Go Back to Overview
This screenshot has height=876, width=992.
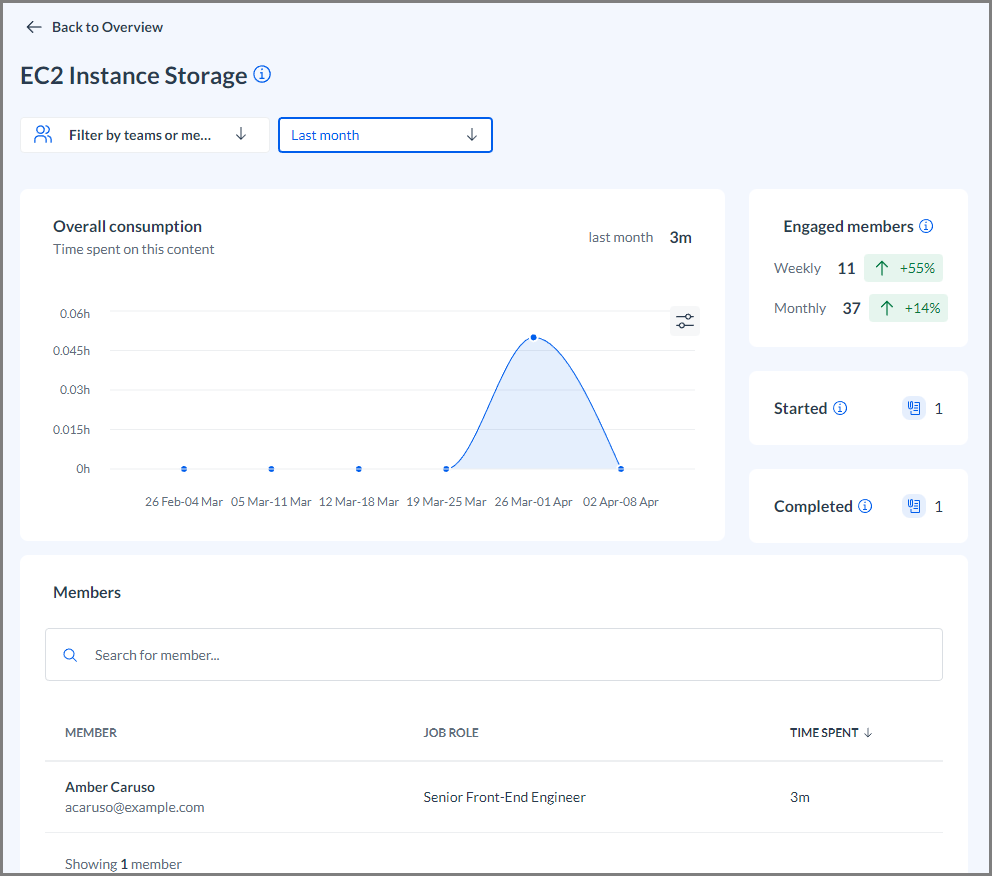pyautogui.click(x=107, y=27)
